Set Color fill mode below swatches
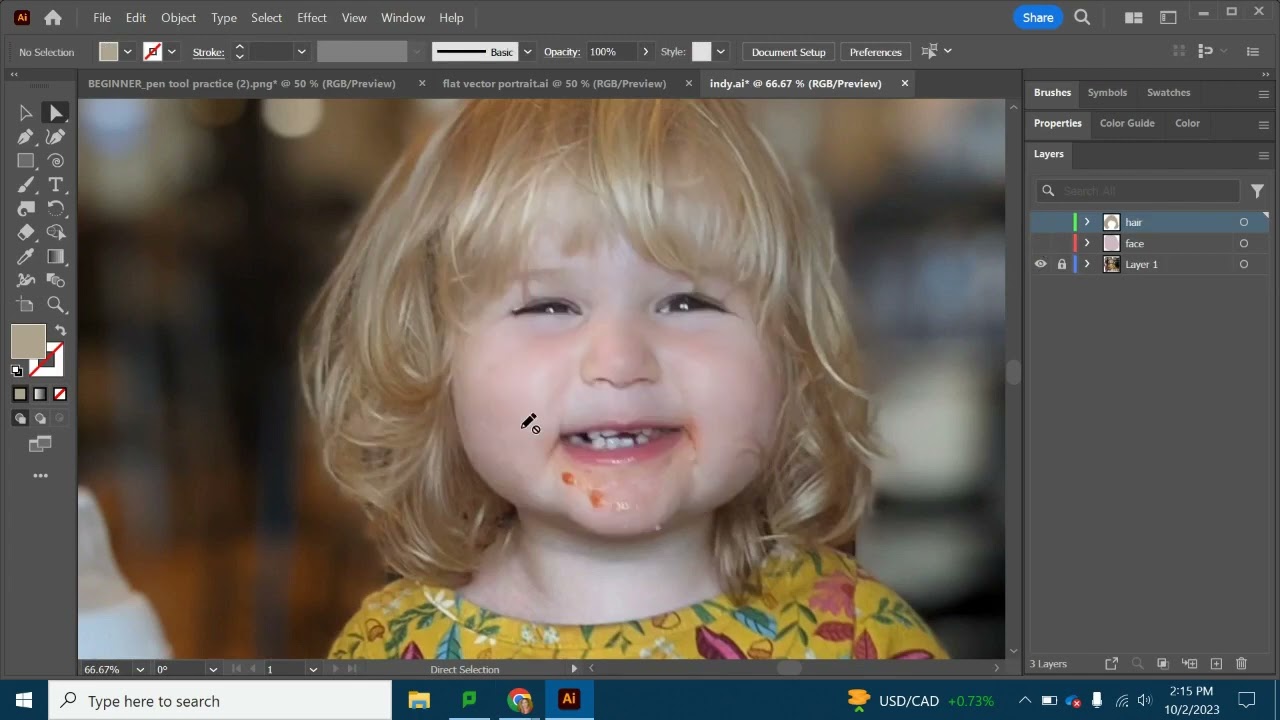 [x=20, y=394]
